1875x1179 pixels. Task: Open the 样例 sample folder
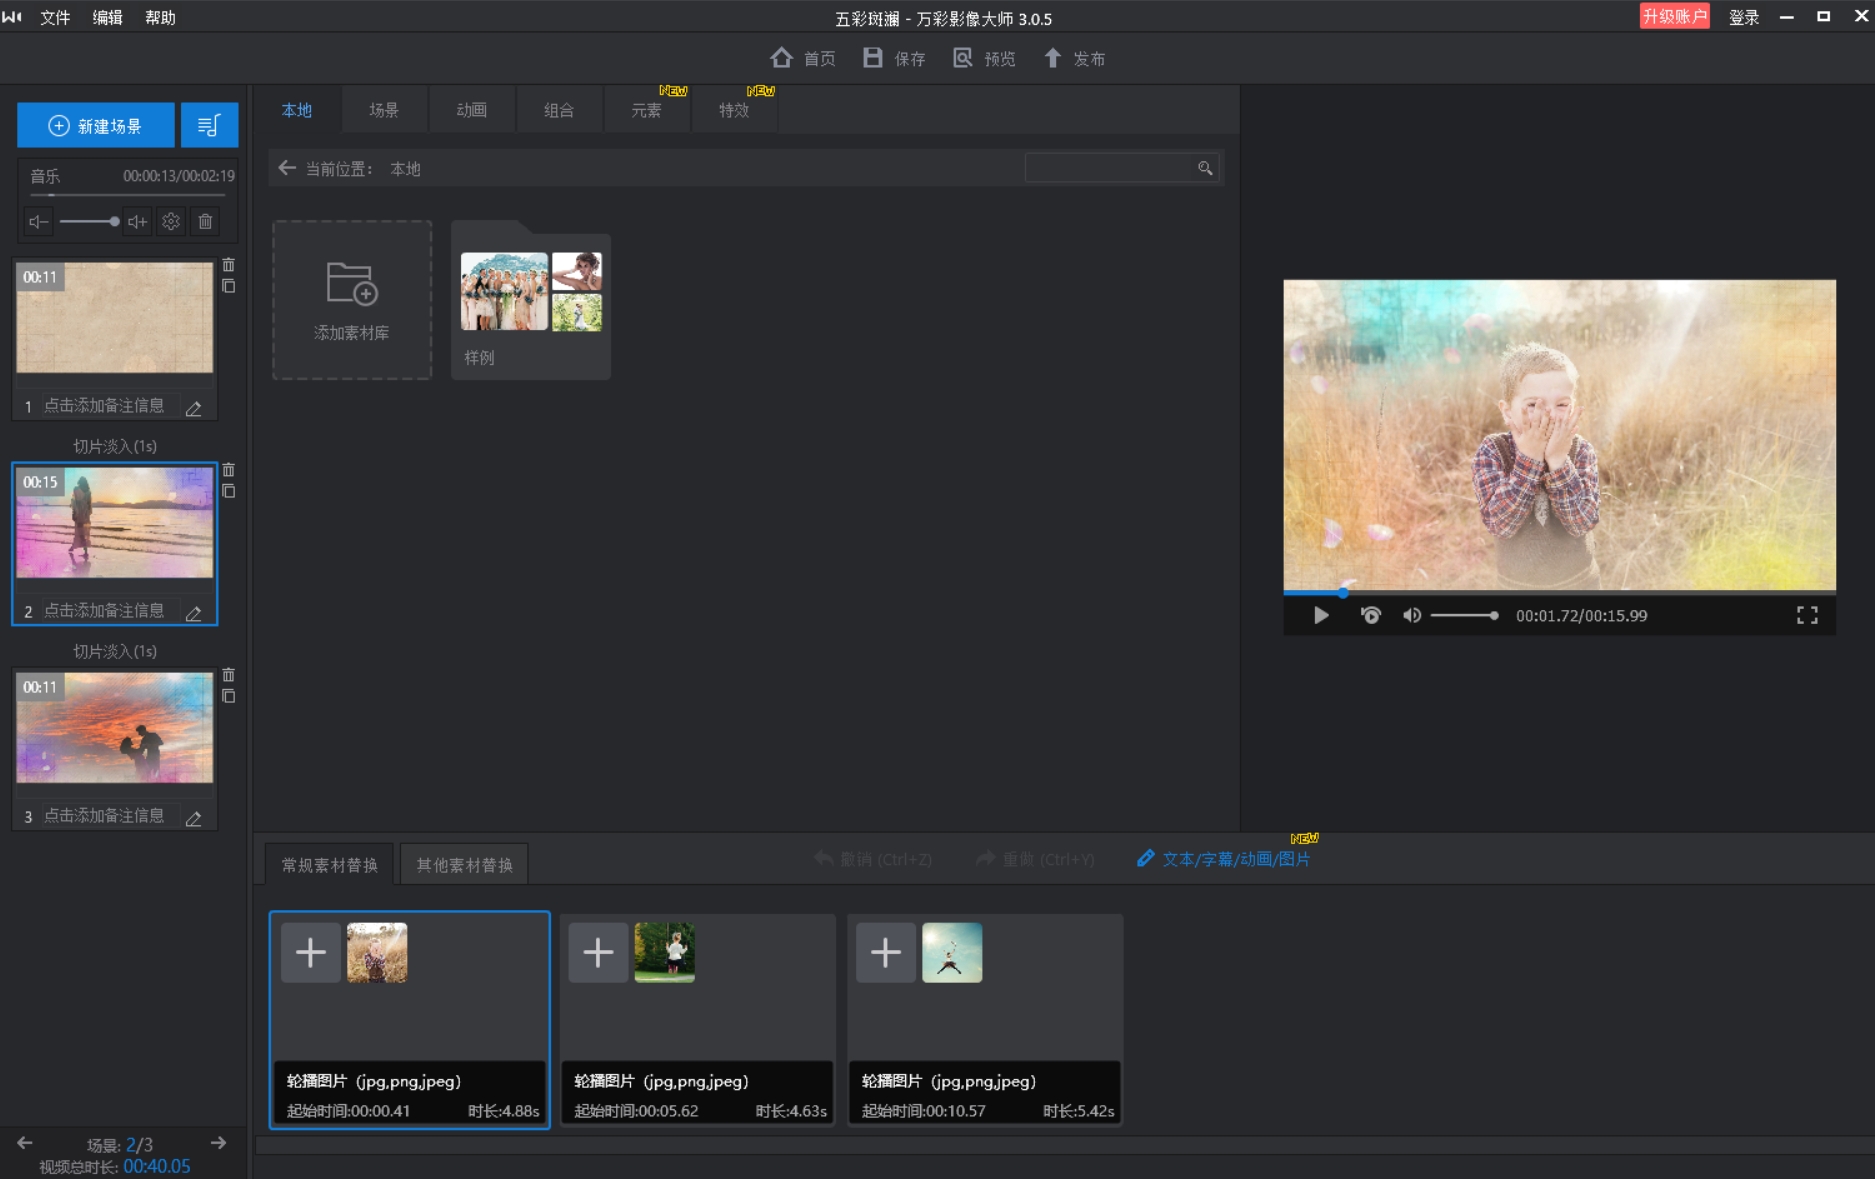(x=531, y=300)
